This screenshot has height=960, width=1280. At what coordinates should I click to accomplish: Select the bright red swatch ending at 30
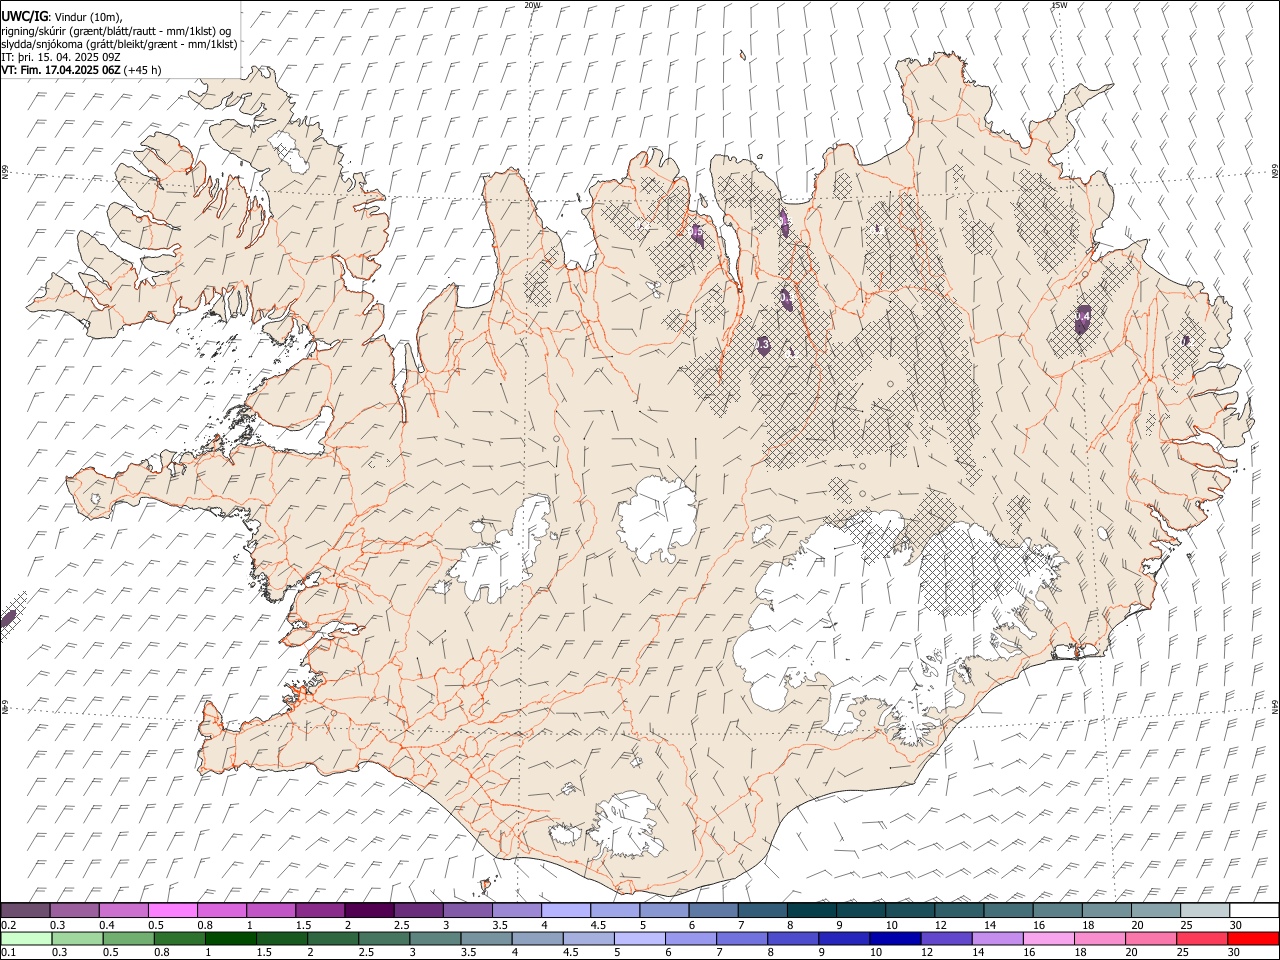click(1253, 938)
